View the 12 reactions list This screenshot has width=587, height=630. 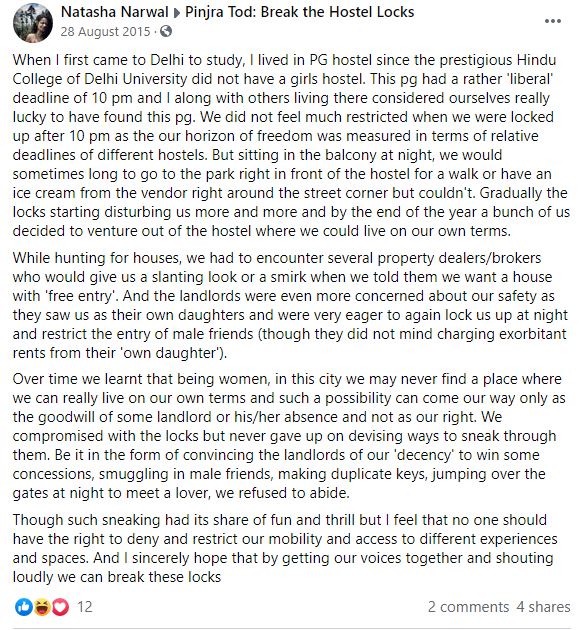[x=84, y=607]
